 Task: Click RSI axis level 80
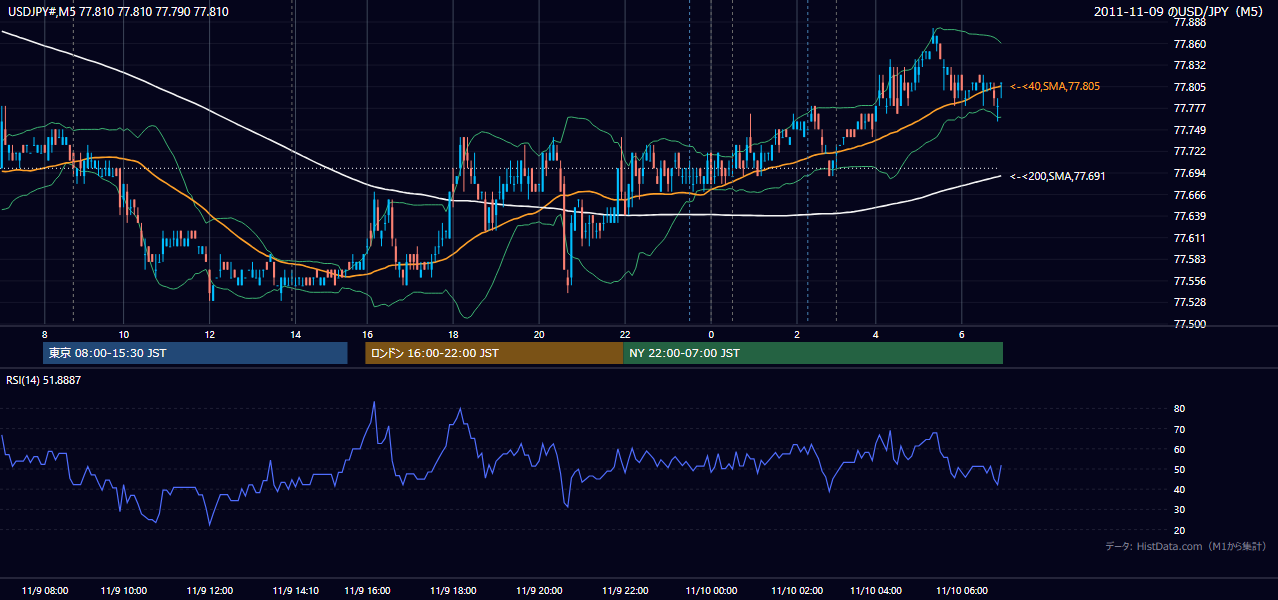coord(1179,409)
